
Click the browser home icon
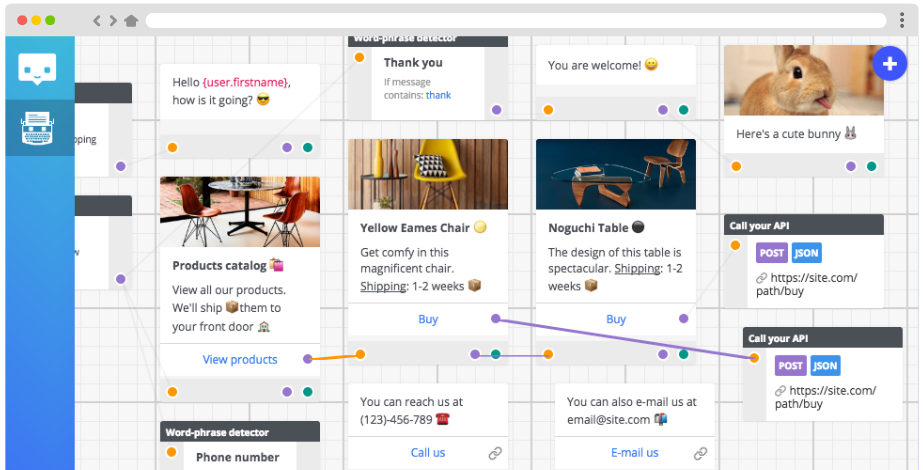tap(131, 21)
